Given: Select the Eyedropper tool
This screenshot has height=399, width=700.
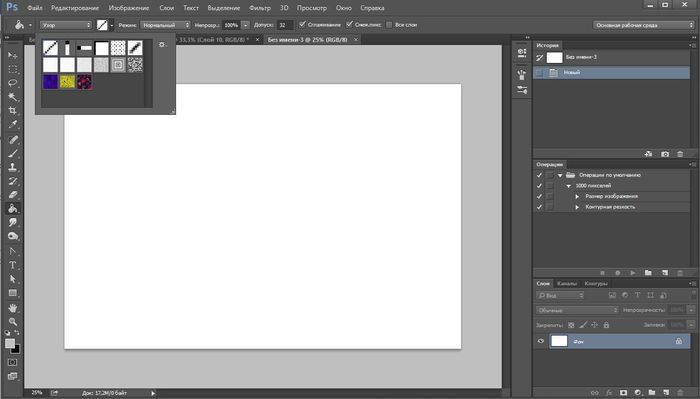Looking at the screenshot, I should point(12,125).
